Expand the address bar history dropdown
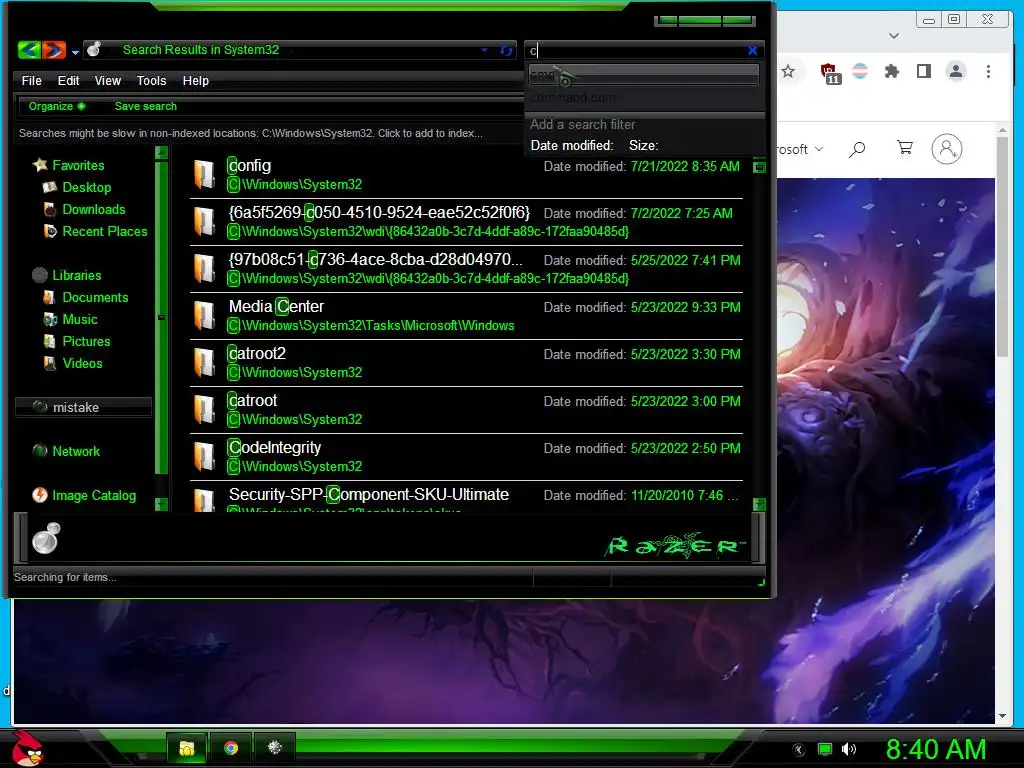Image resolution: width=1024 pixels, height=768 pixels. [x=485, y=50]
